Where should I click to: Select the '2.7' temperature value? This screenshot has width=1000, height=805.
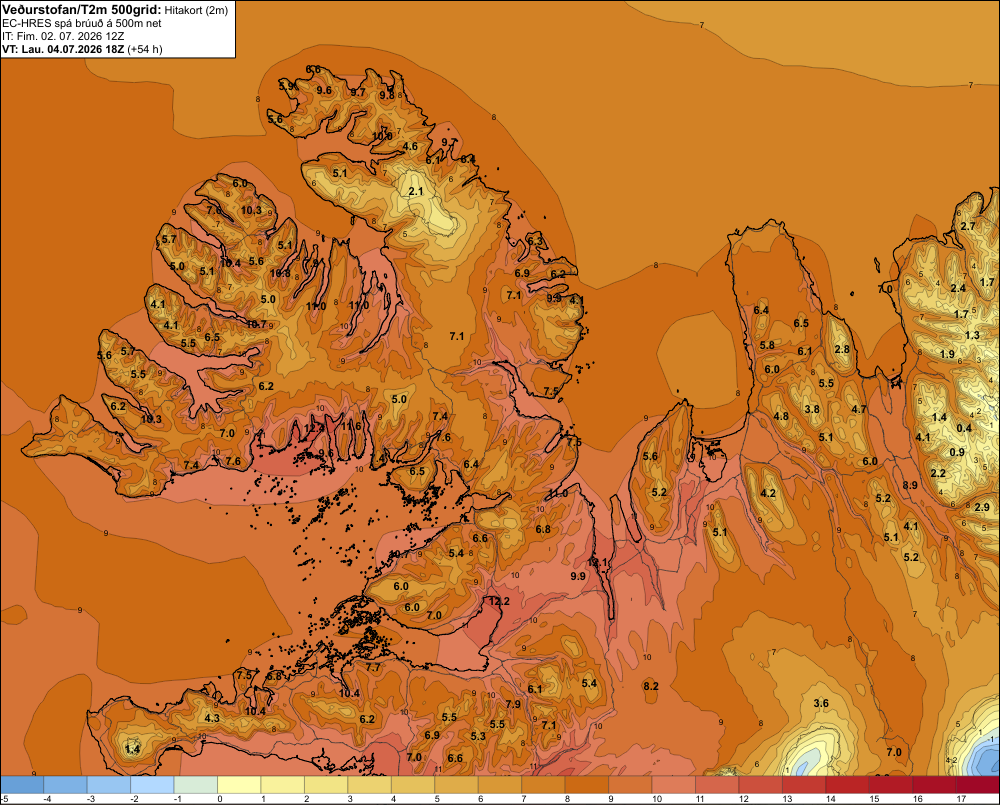(x=967, y=226)
